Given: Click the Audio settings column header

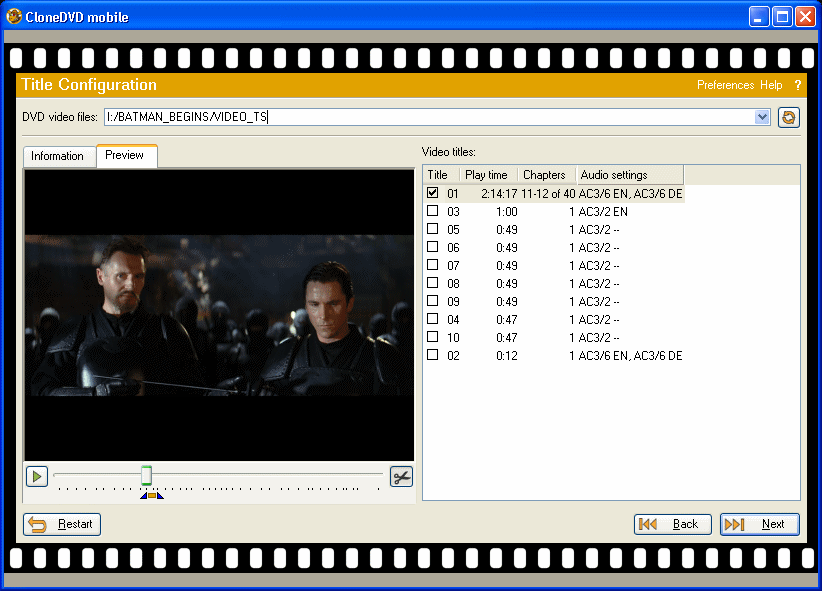Looking at the screenshot, I should click(x=630, y=175).
